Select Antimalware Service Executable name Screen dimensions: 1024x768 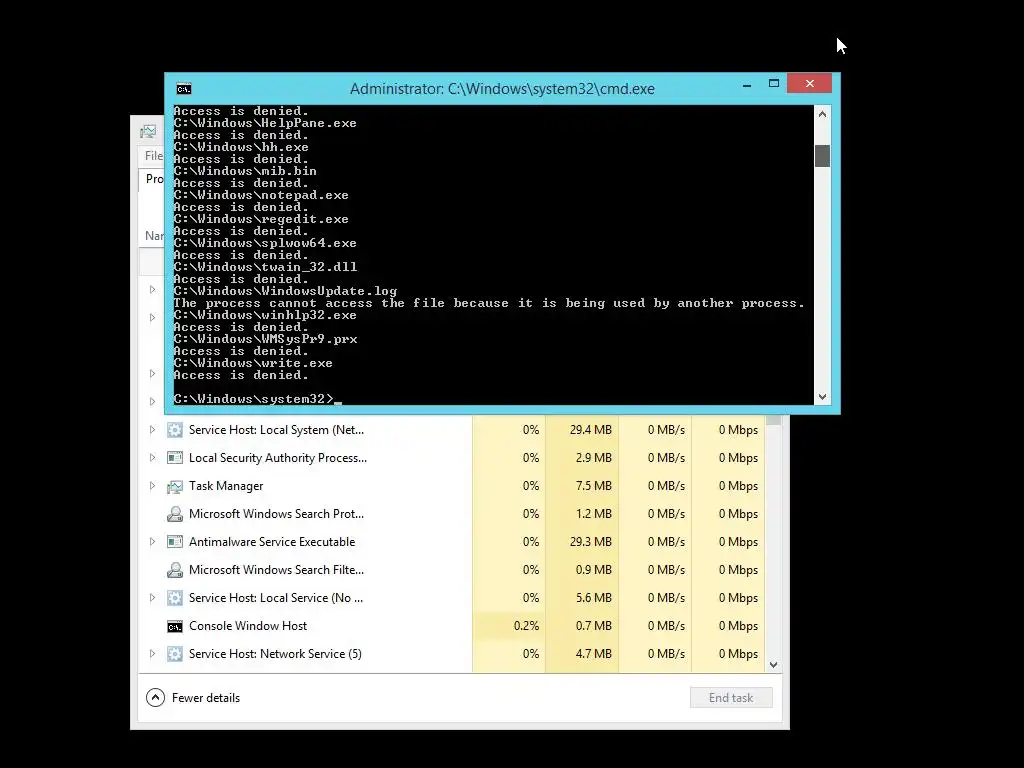272,542
